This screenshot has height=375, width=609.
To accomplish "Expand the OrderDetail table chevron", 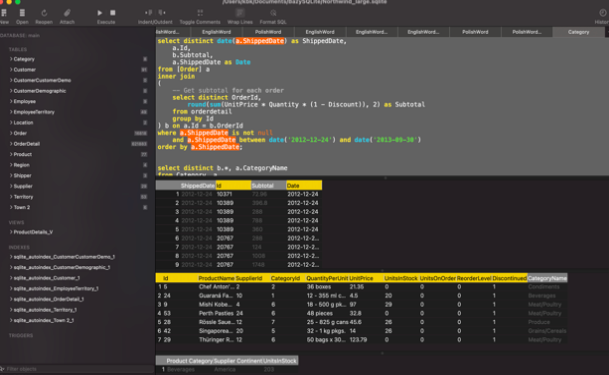I will 11,144.
